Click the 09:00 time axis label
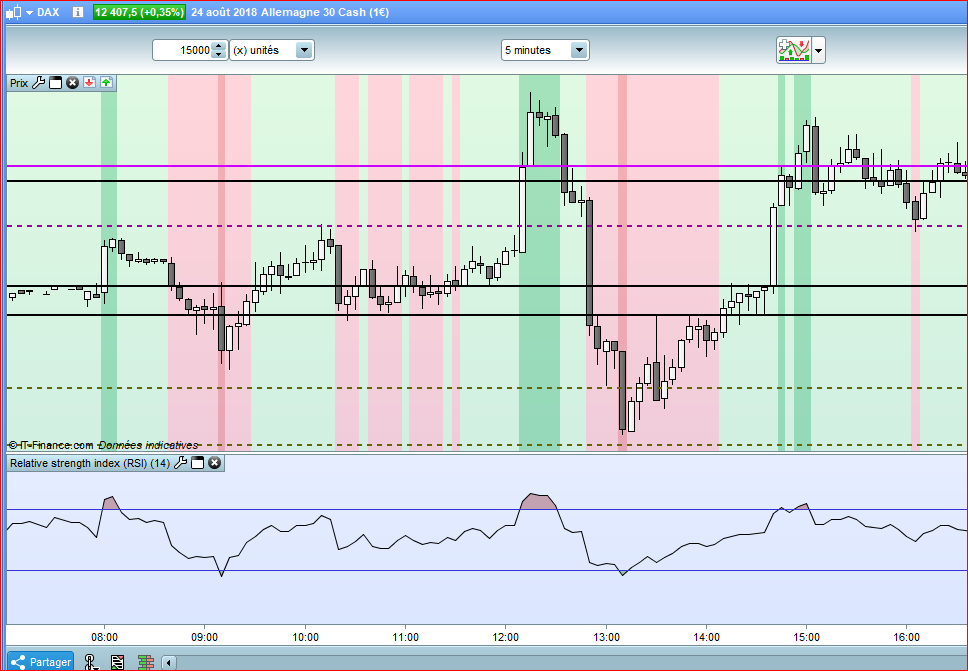Viewport: 968px width, 671px height. pos(204,636)
